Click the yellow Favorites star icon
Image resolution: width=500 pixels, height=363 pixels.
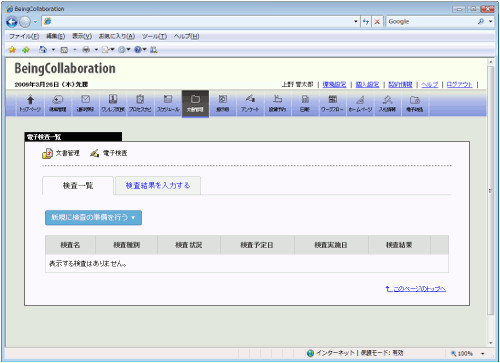click(12, 50)
